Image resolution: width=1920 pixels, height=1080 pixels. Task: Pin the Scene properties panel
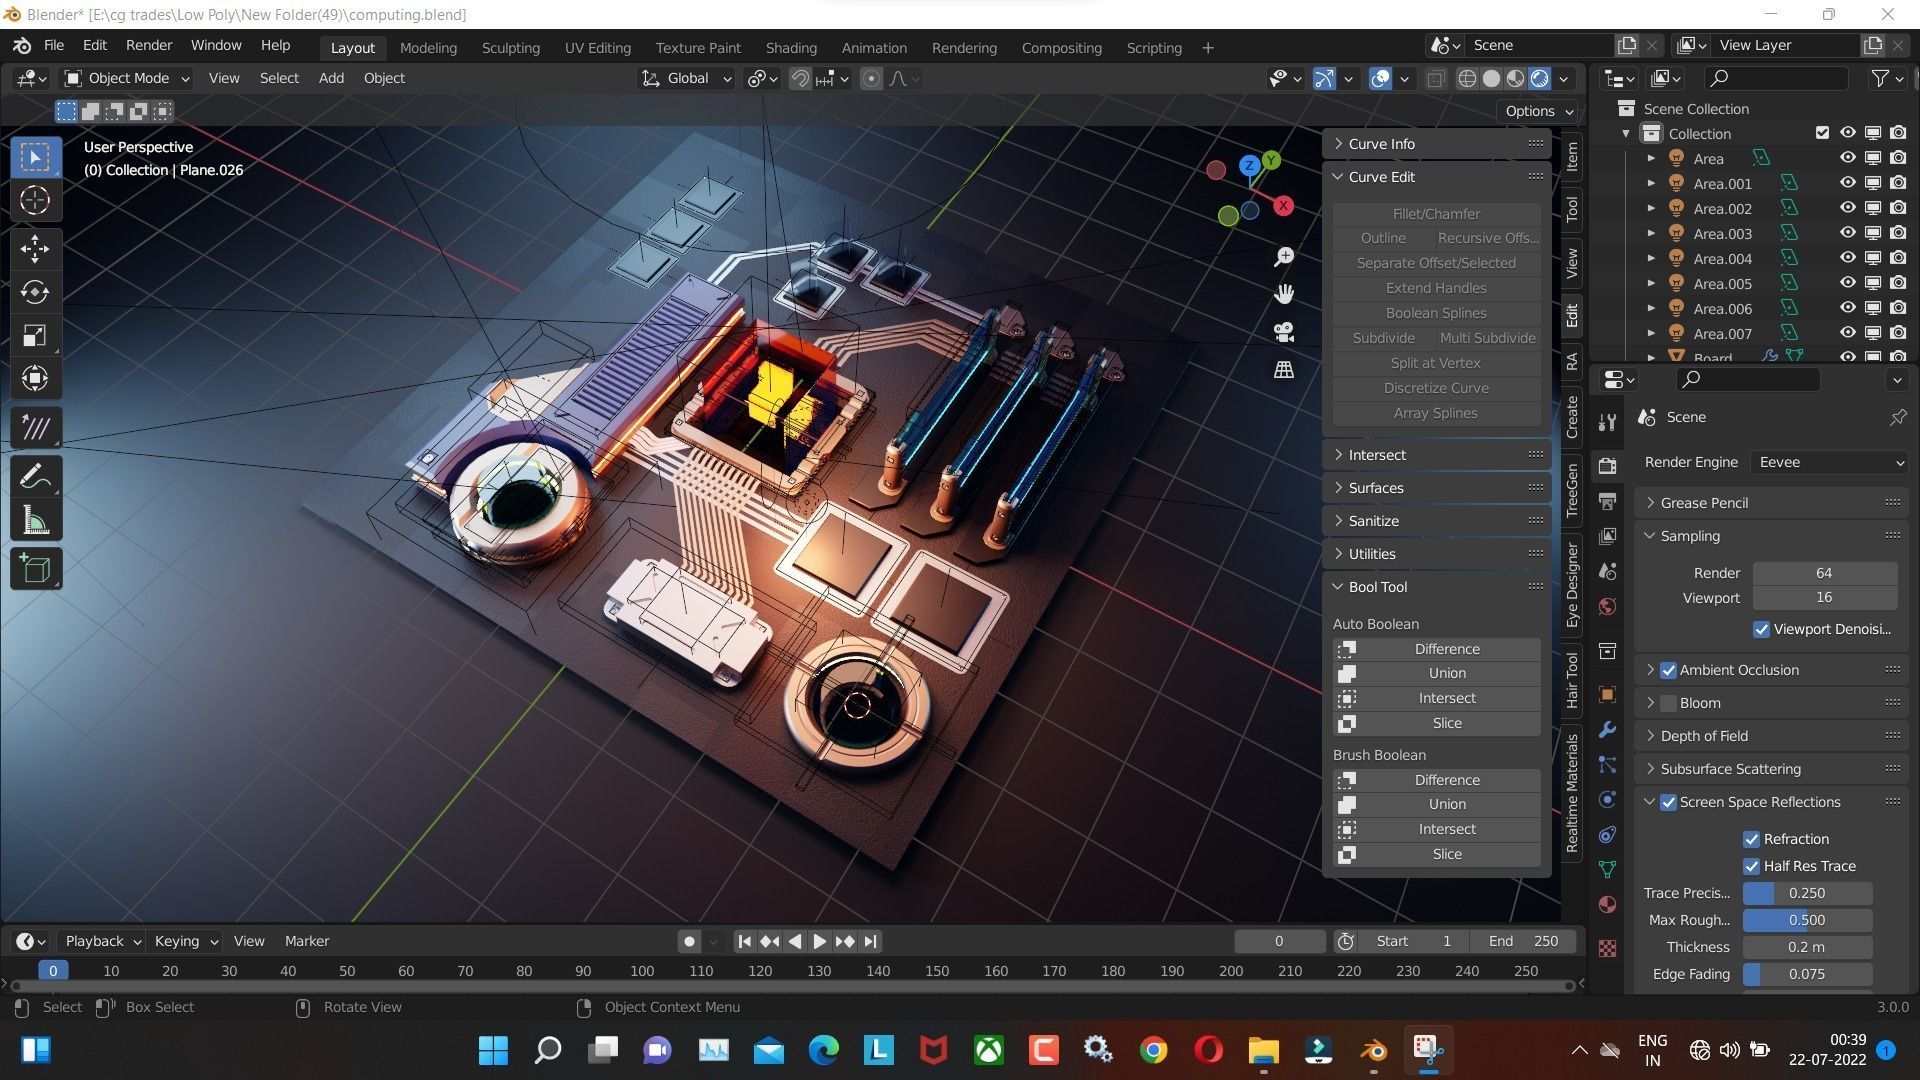tap(1897, 417)
